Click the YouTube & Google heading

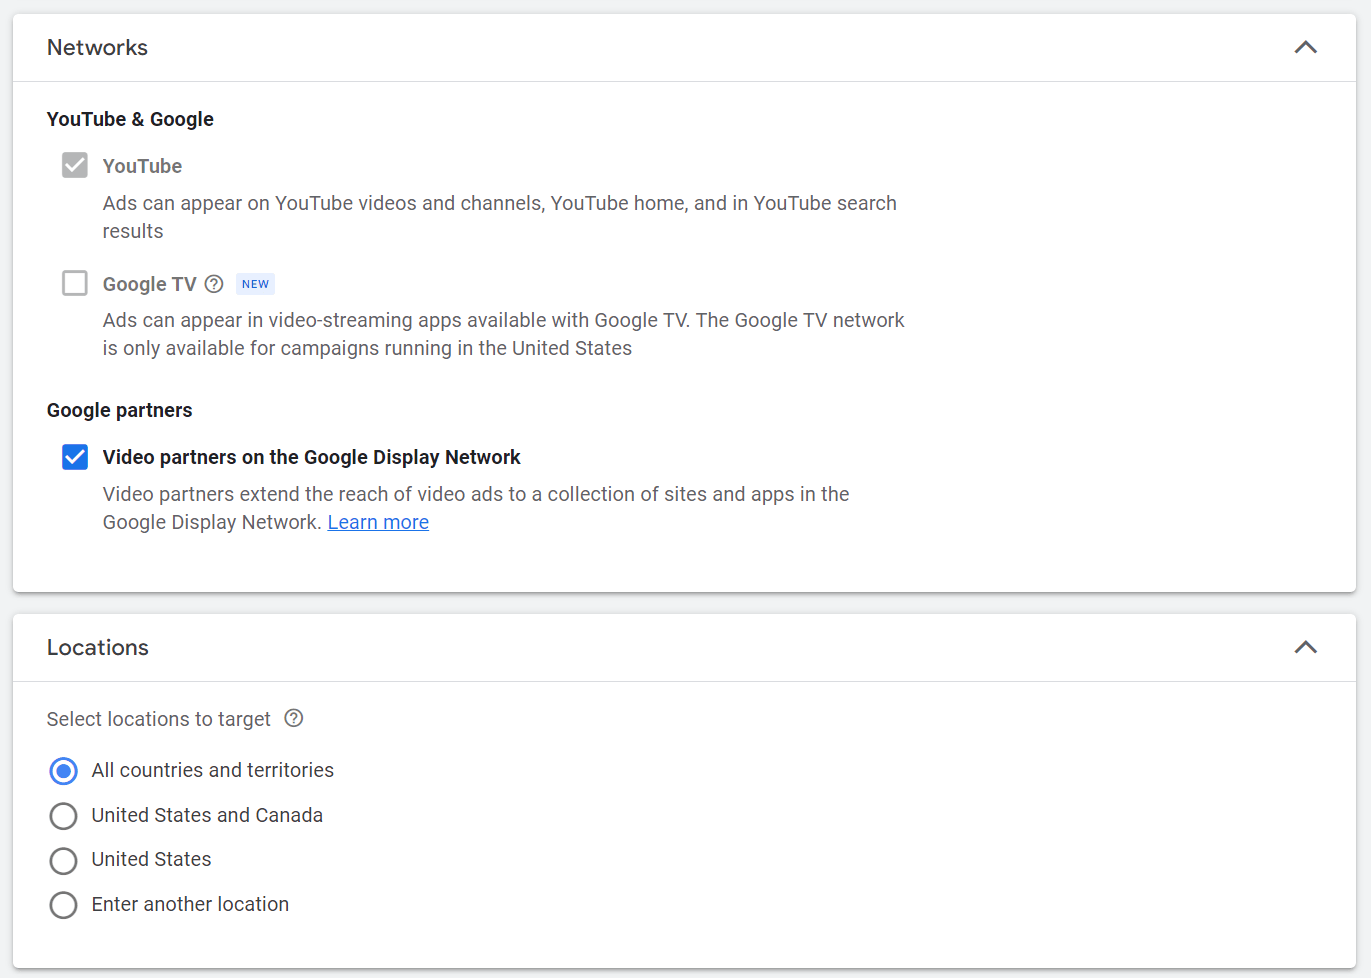pos(130,119)
